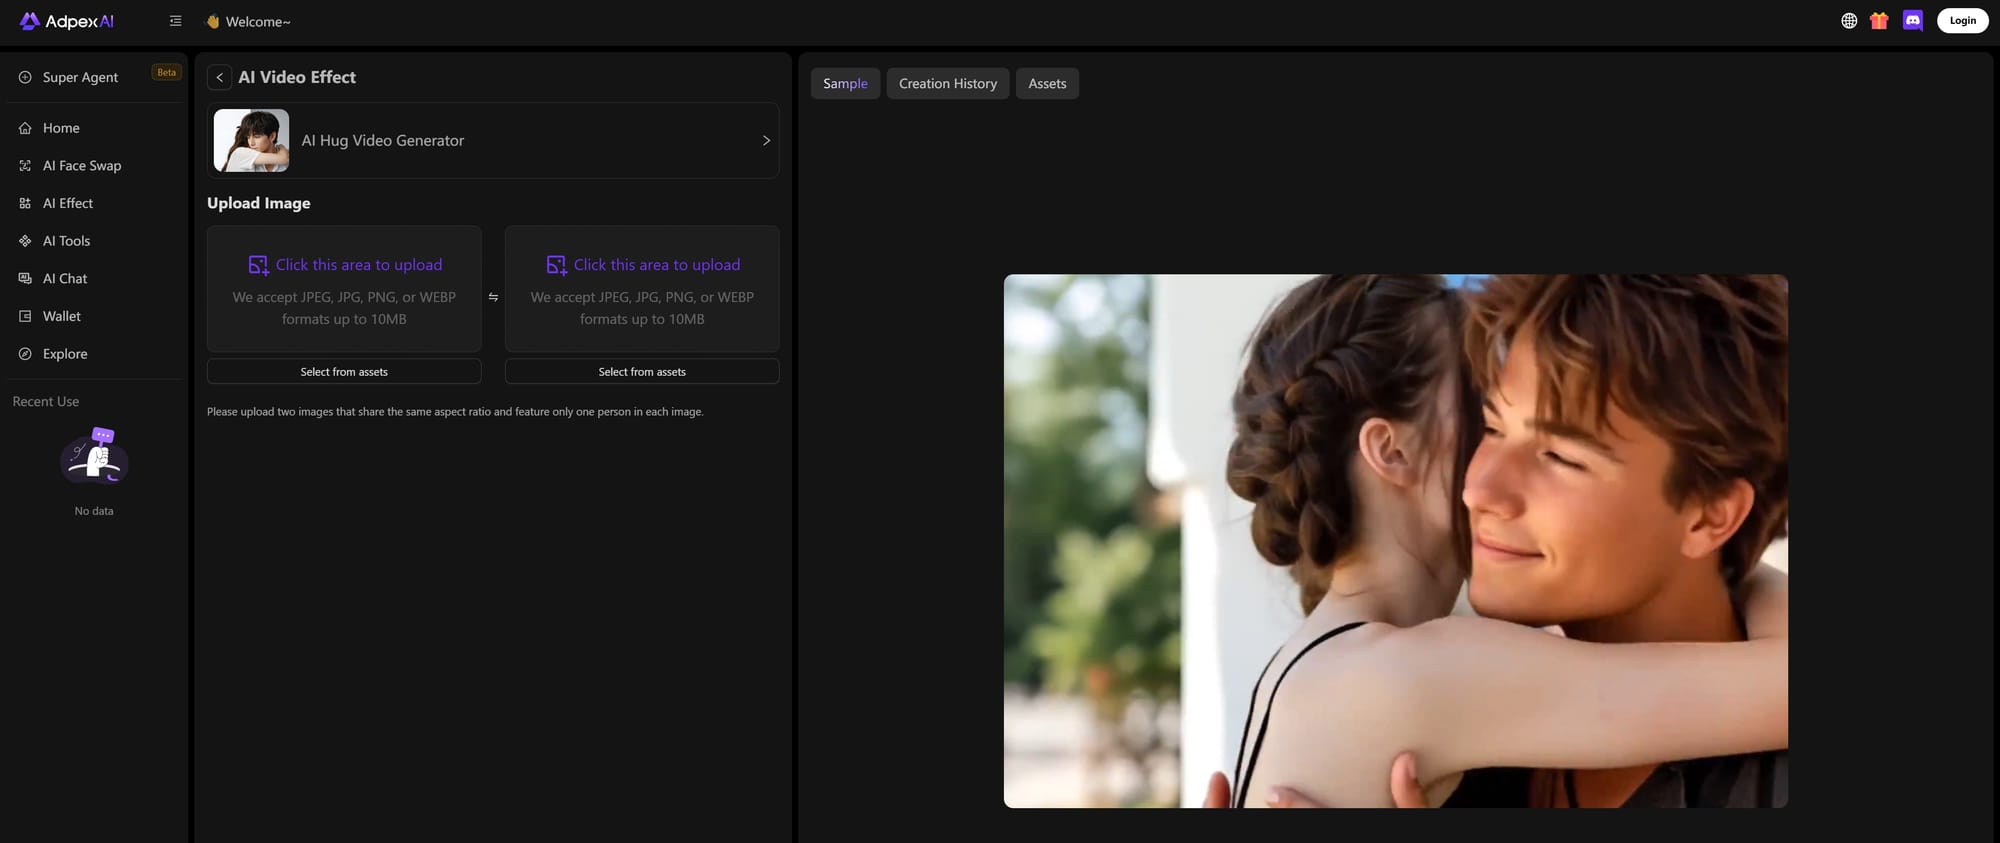
Task: Open the gift rewards icon
Action: point(1879,21)
